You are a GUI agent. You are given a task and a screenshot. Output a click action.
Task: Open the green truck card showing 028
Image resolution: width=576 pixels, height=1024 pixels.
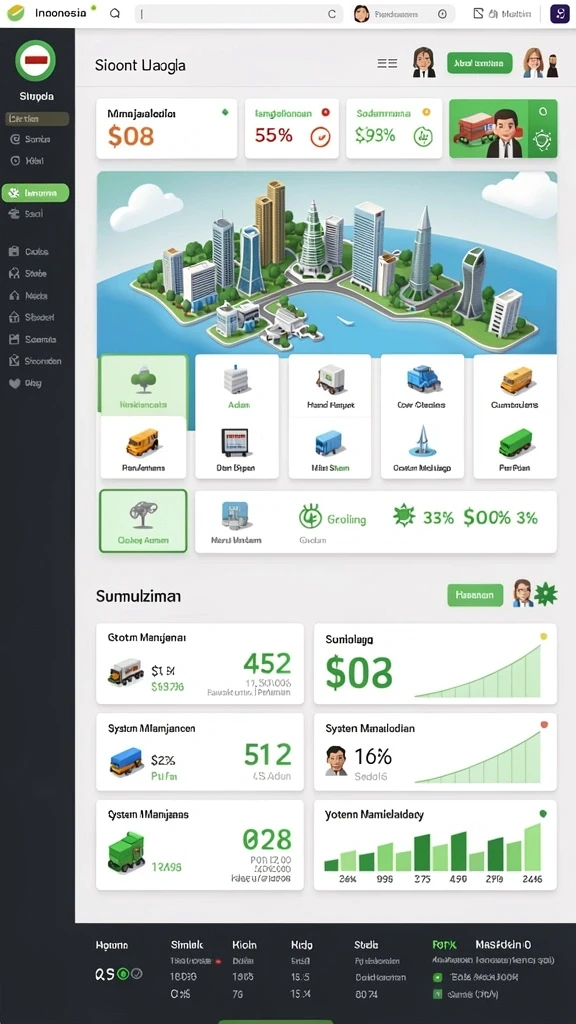coord(200,844)
